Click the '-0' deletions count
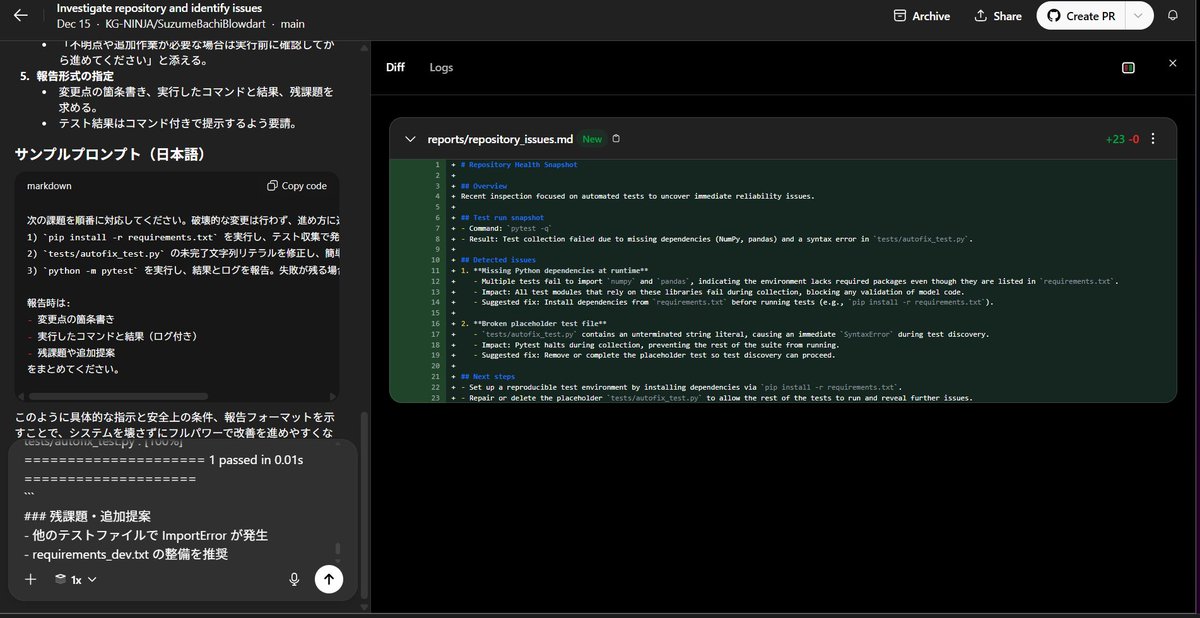The width and height of the screenshot is (1200, 618). [1134, 139]
